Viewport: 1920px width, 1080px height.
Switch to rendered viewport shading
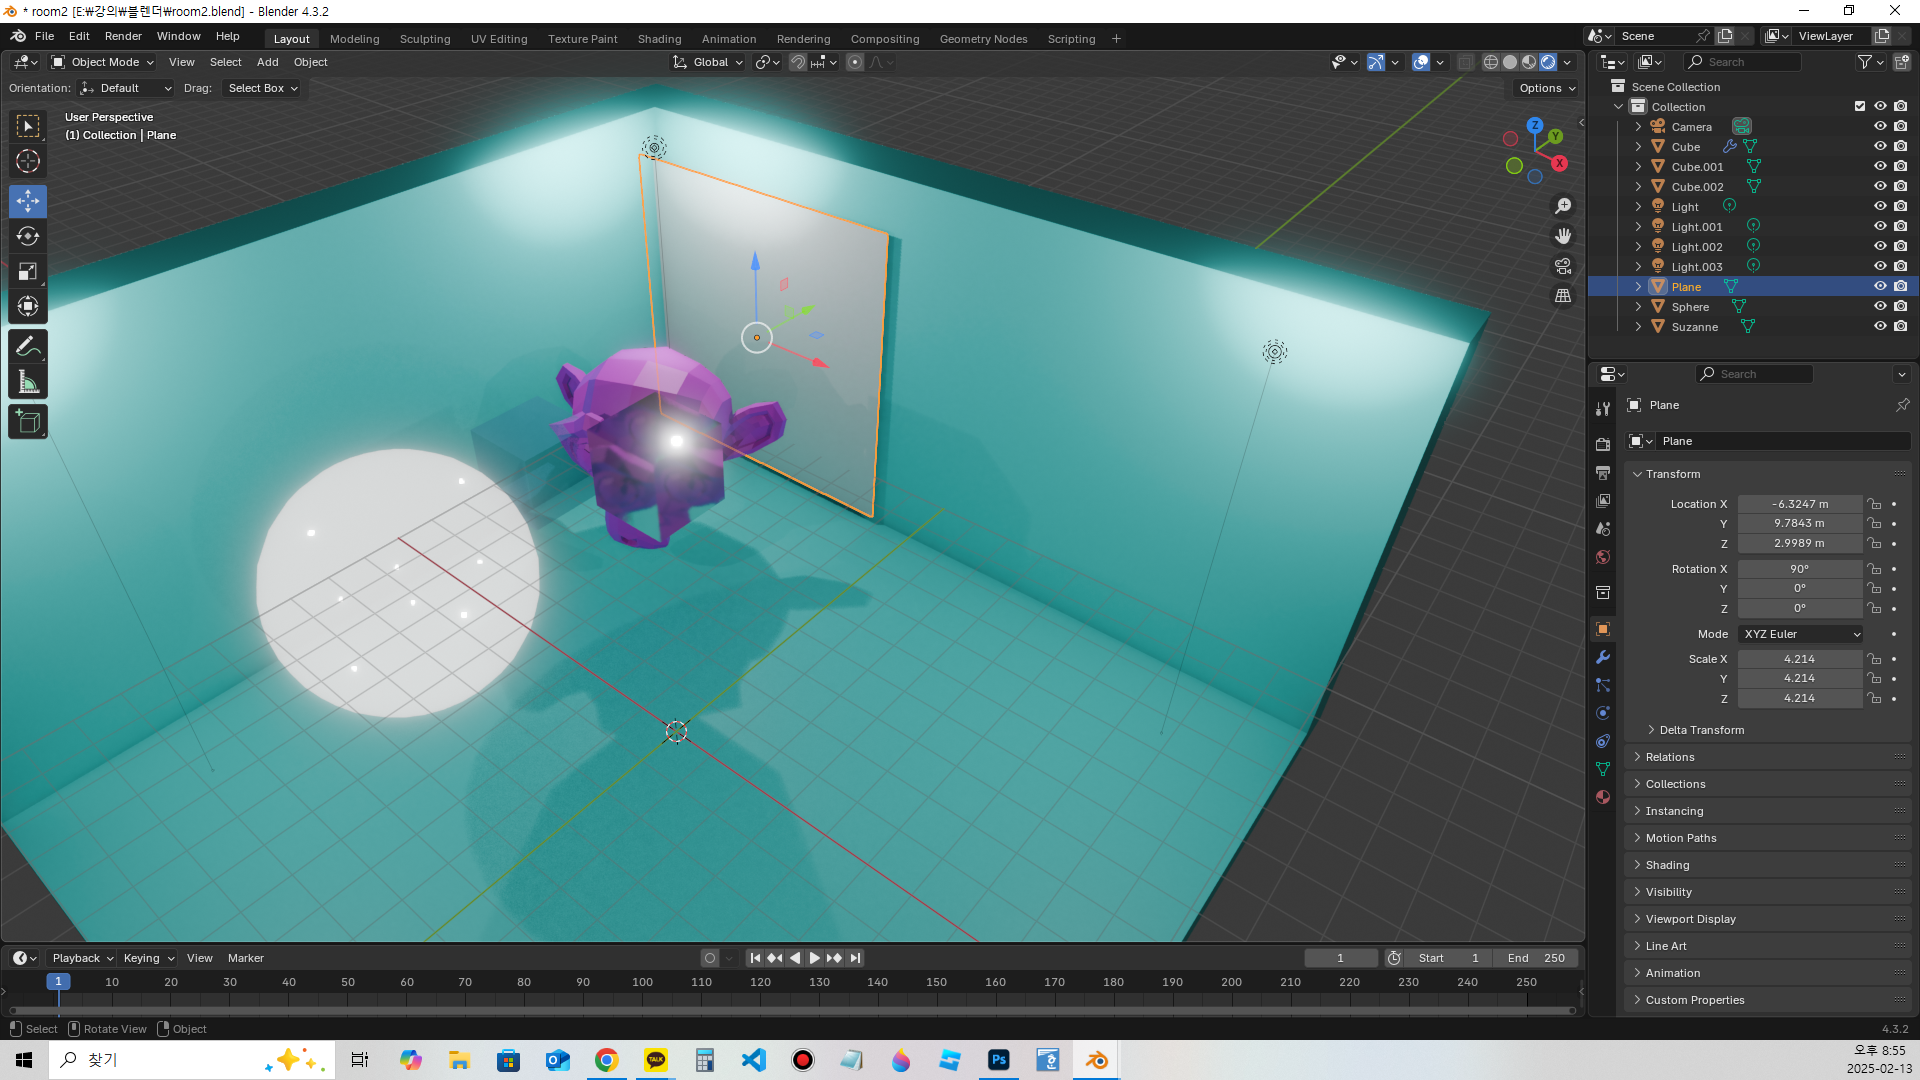pyautogui.click(x=1548, y=62)
